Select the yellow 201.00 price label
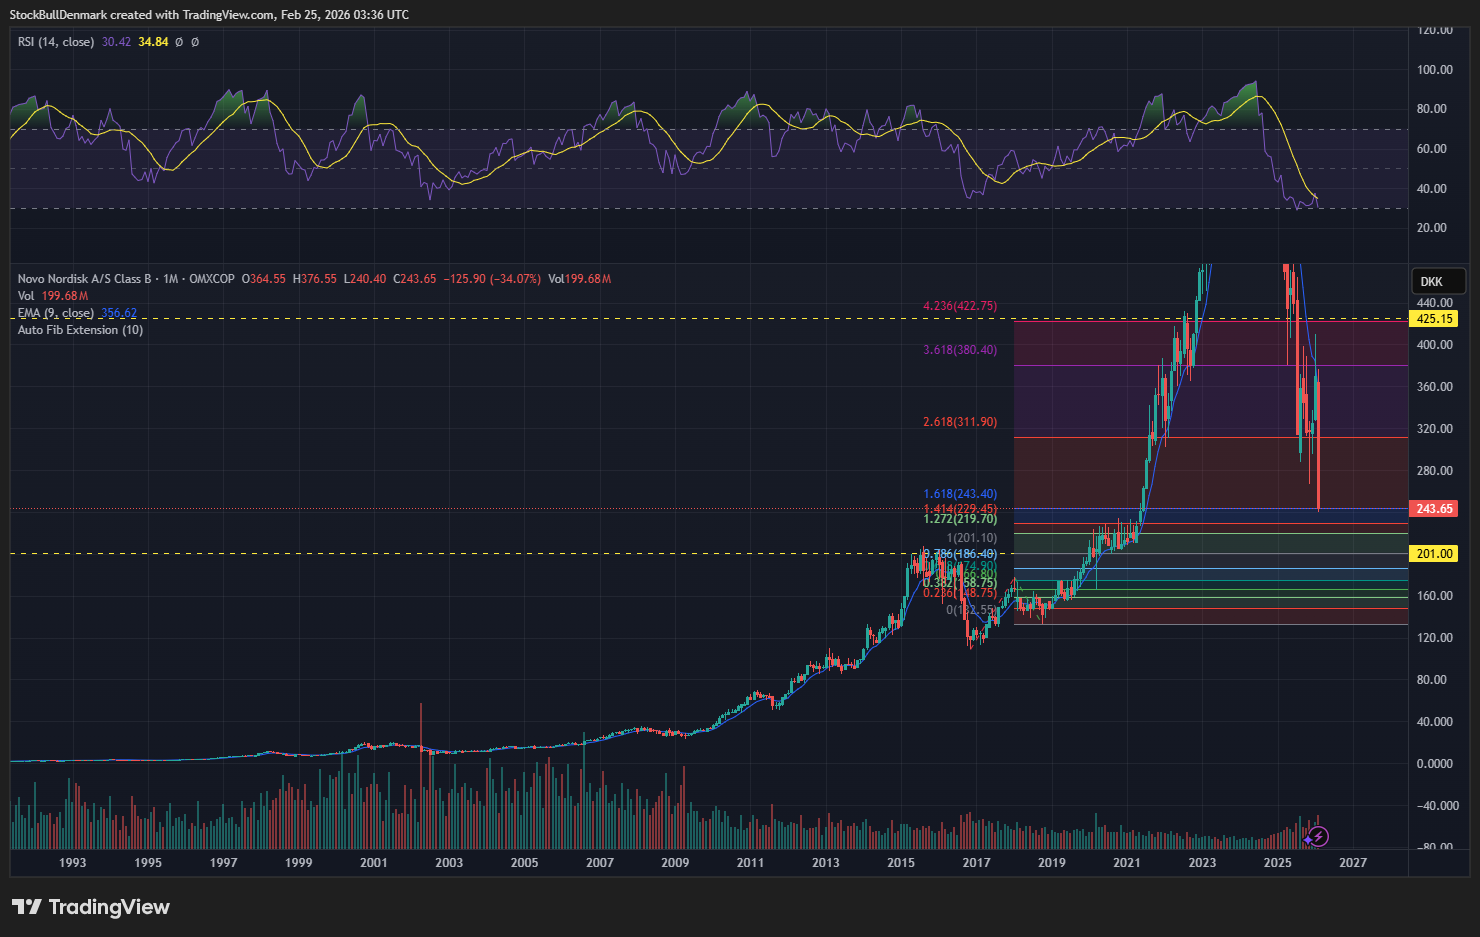Viewport: 1480px width, 937px height. pos(1434,554)
